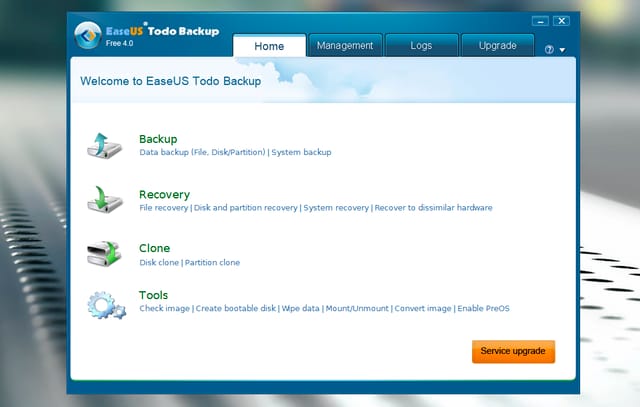Open Mount/Unmount tool
Screen dimensions: 640x407
click(x=357, y=309)
